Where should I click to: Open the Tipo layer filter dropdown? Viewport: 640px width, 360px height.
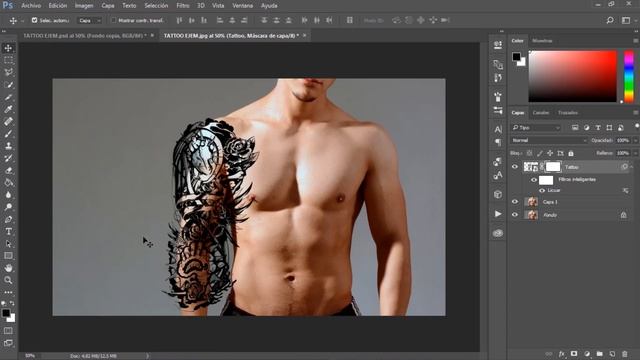pos(536,128)
